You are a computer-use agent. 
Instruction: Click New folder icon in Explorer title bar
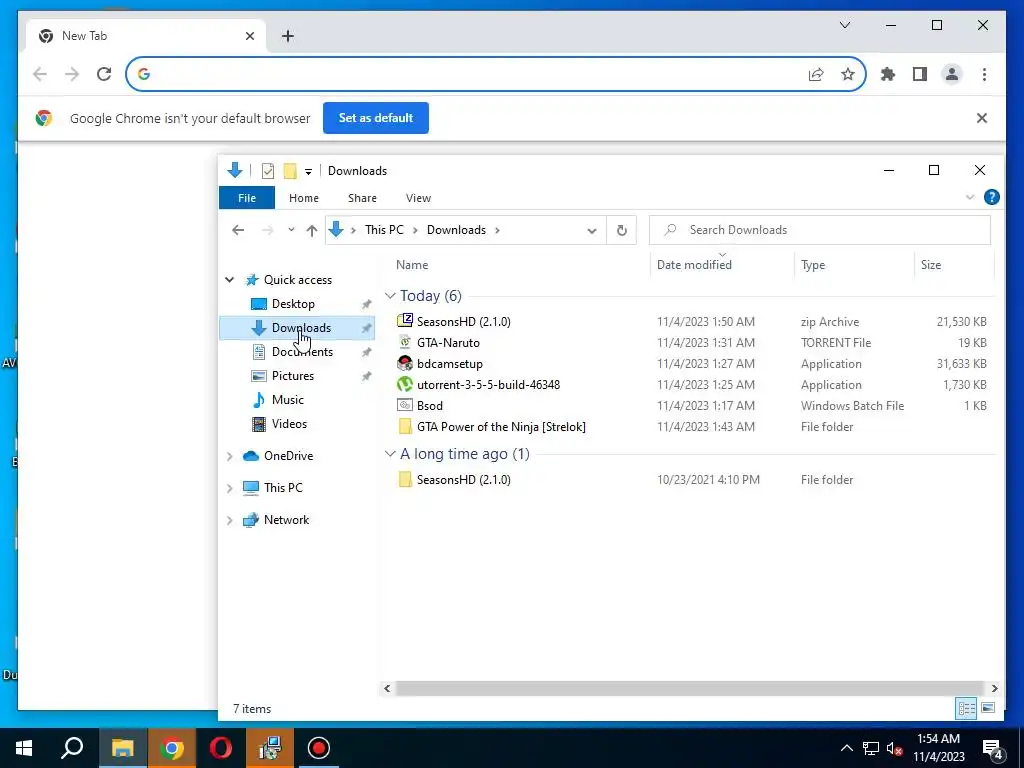click(x=290, y=171)
